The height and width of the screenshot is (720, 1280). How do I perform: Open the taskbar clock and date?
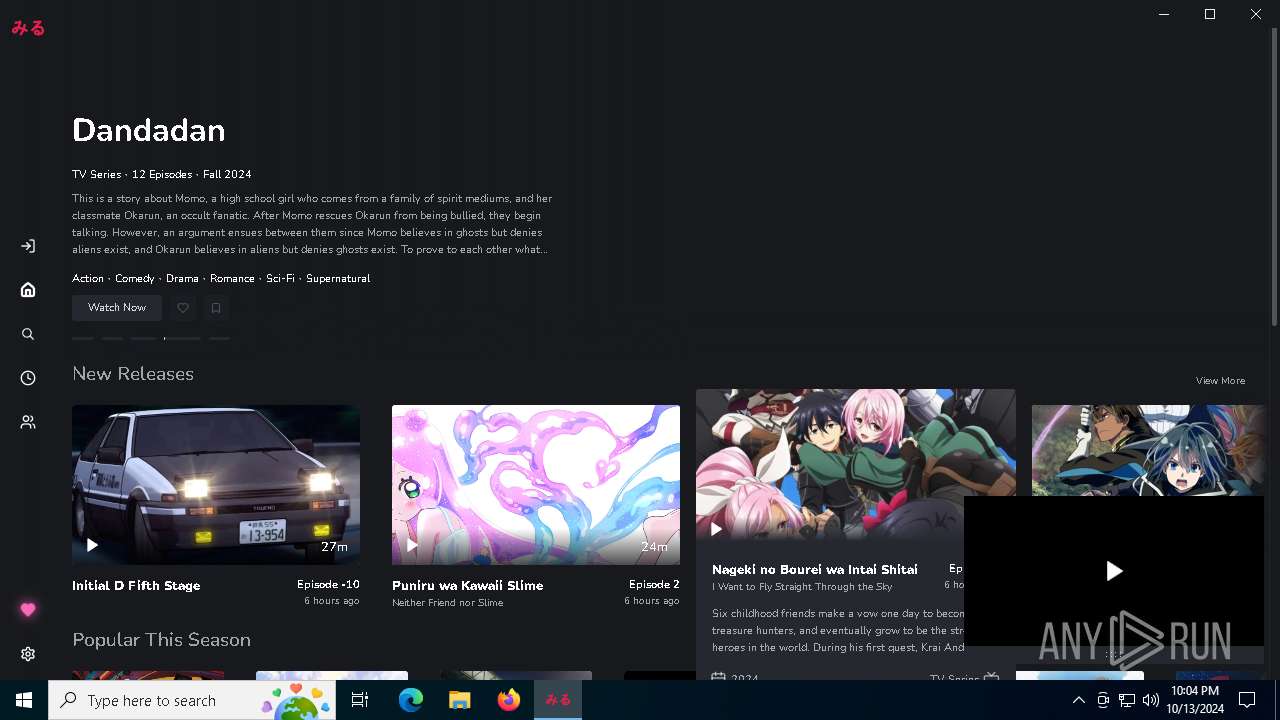point(1195,700)
